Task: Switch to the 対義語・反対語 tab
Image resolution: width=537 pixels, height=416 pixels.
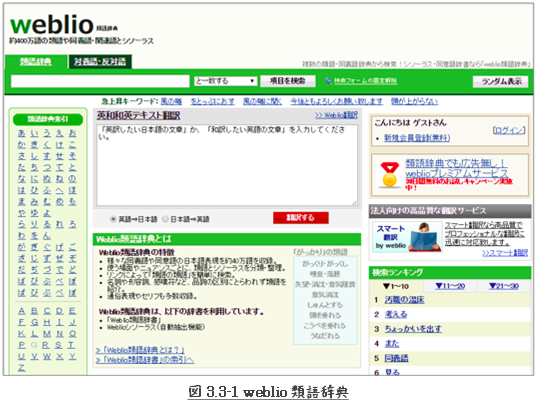Action: pos(100,62)
